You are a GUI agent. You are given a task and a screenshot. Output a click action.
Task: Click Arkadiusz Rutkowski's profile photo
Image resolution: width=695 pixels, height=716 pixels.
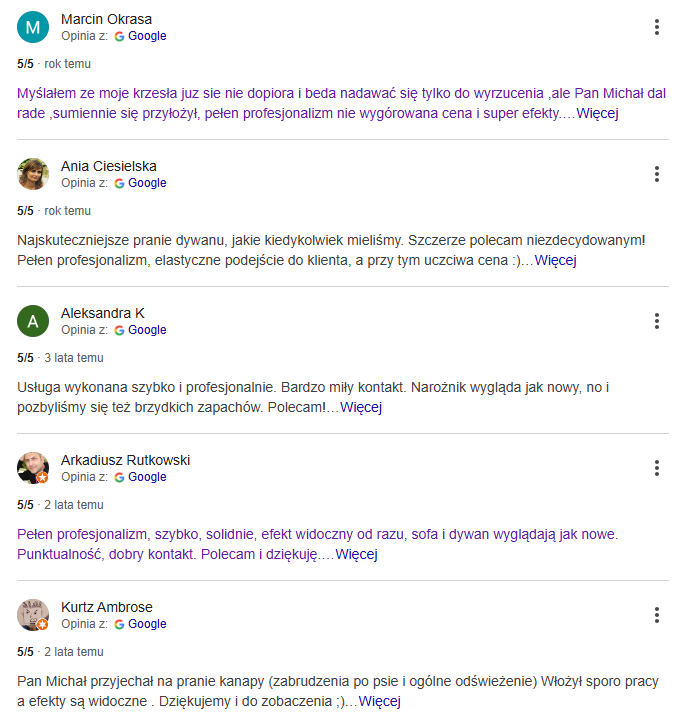(x=33, y=469)
